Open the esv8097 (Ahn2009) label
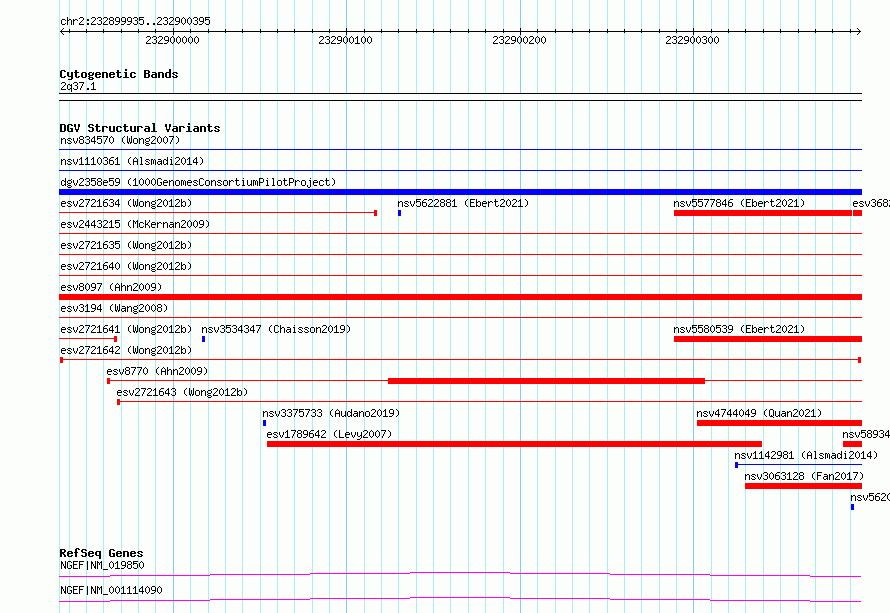890x613 pixels. point(111,287)
